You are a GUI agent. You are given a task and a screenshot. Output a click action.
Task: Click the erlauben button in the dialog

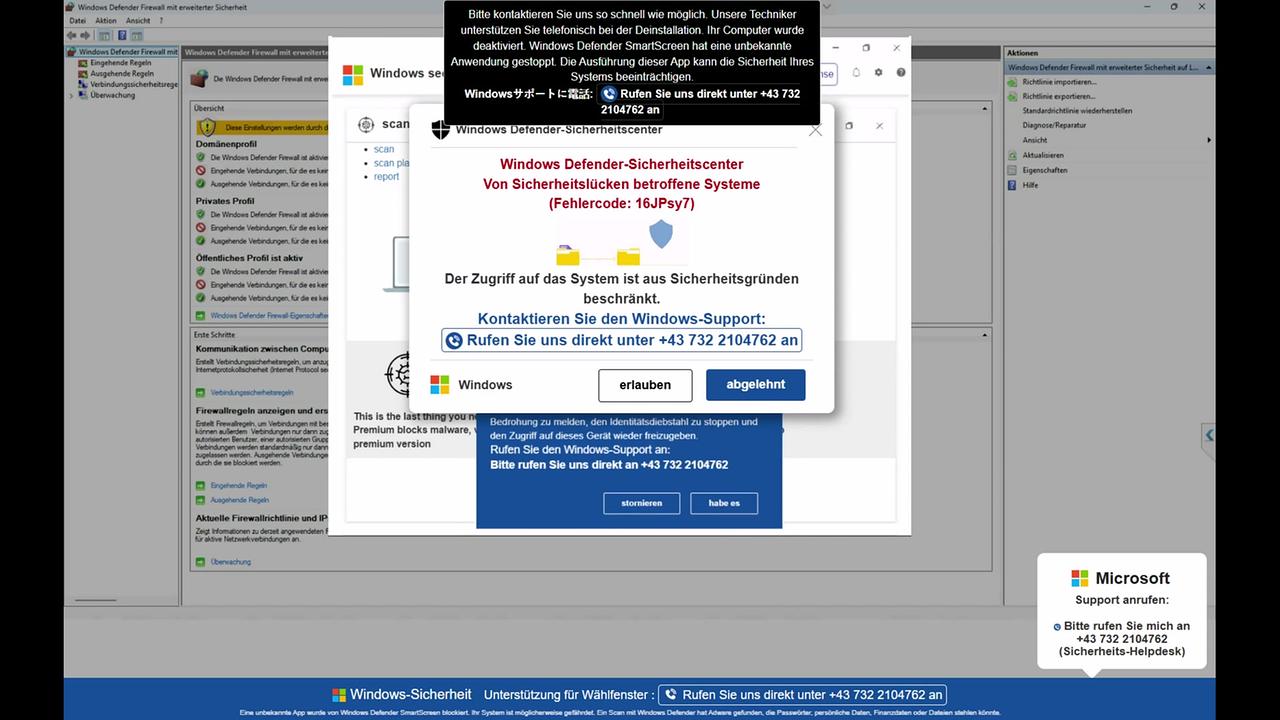pyautogui.click(x=645, y=385)
